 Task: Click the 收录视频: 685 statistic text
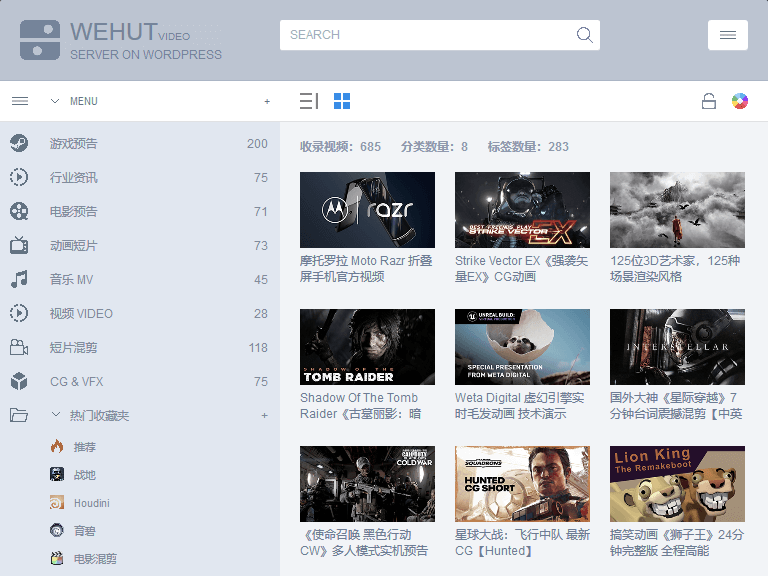point(340,146)
